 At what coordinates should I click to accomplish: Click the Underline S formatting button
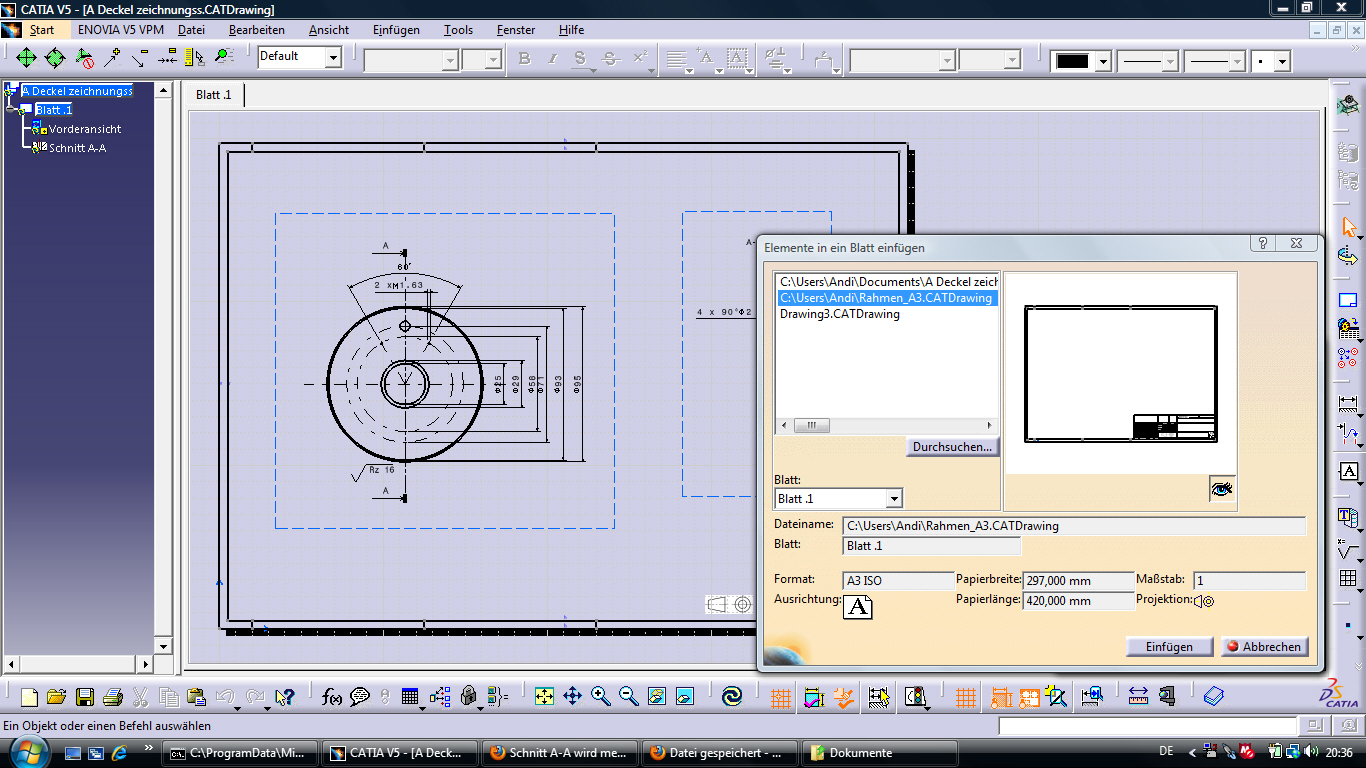(580, 59)
